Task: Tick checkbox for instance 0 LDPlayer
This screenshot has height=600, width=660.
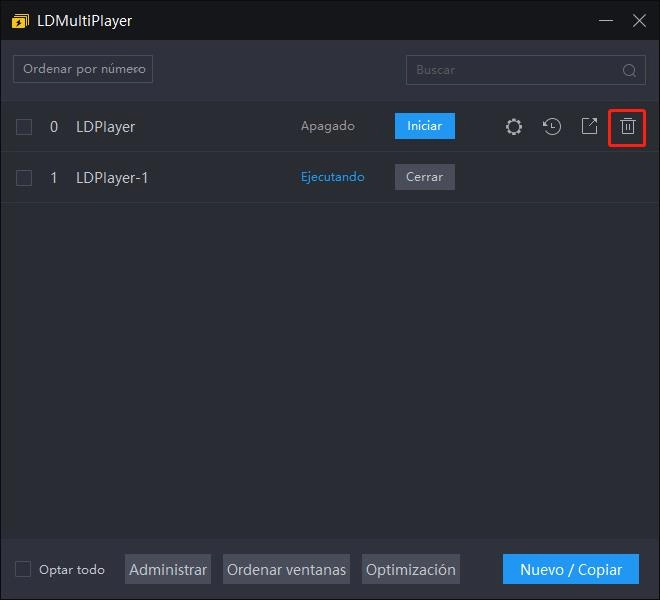Action: pyautogui.click(x=24, y=127)
